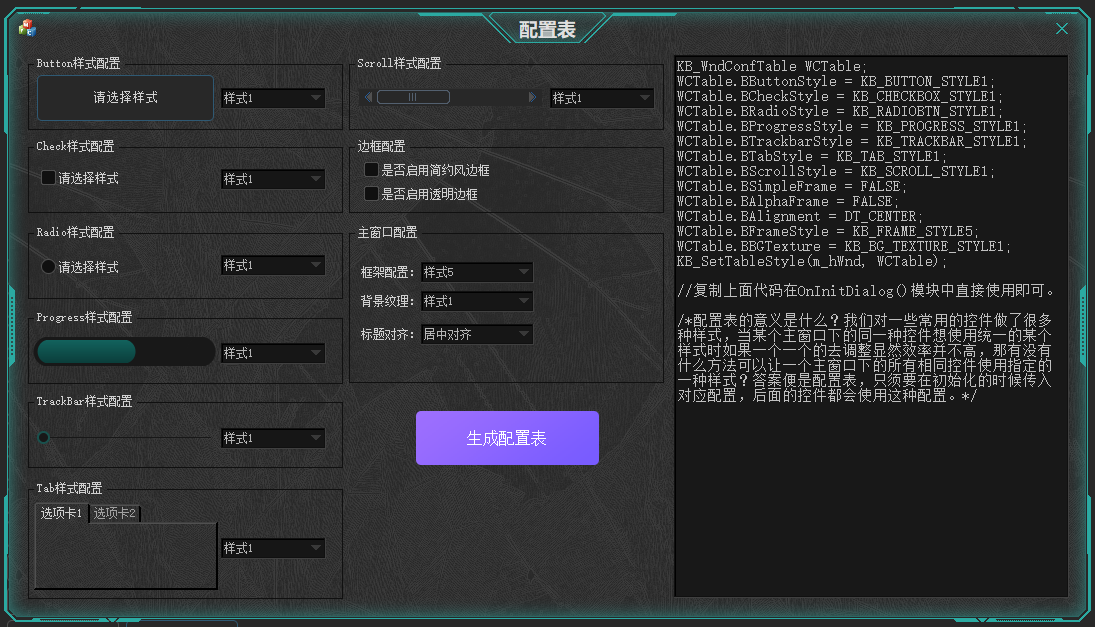Screen dimensions: 1095x627
Task: Open the Progress样式配置 style dropdown
Action: pyautogui.click(x=272, y=353)
